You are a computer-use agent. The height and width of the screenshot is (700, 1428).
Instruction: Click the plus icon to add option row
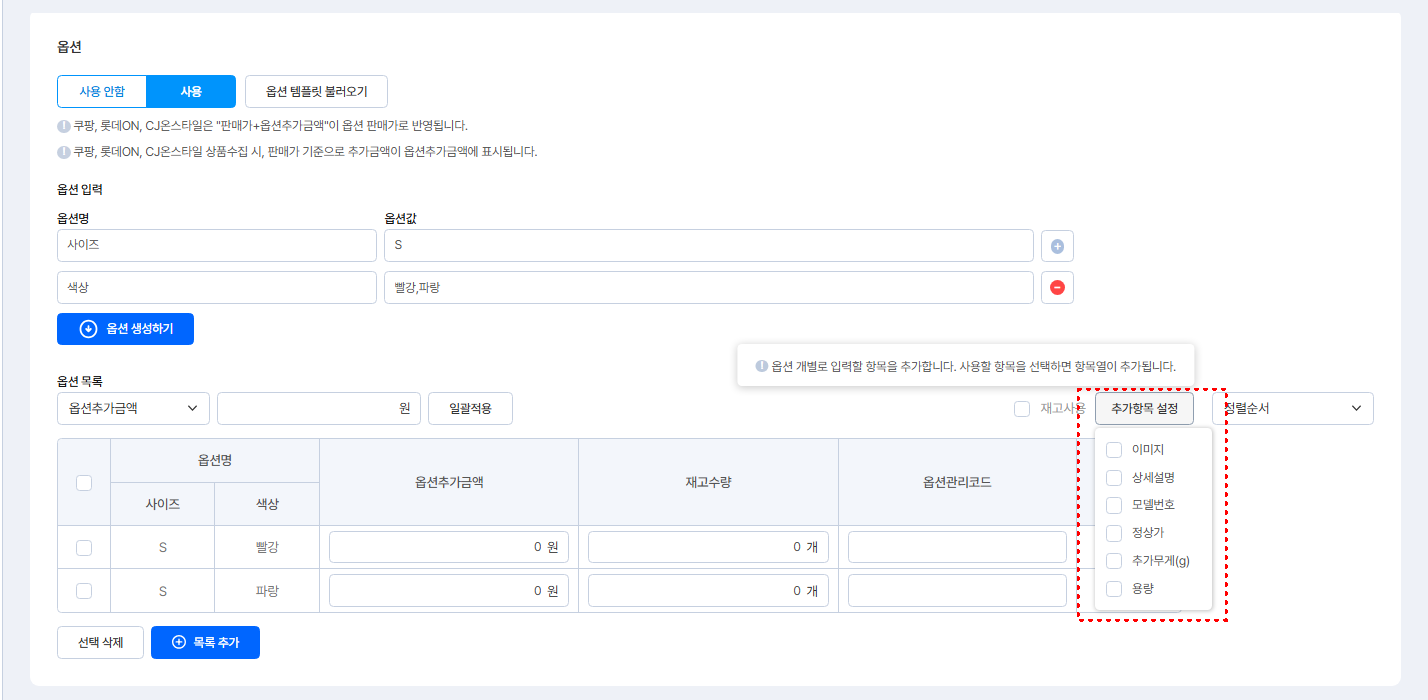coord(1057,246)
